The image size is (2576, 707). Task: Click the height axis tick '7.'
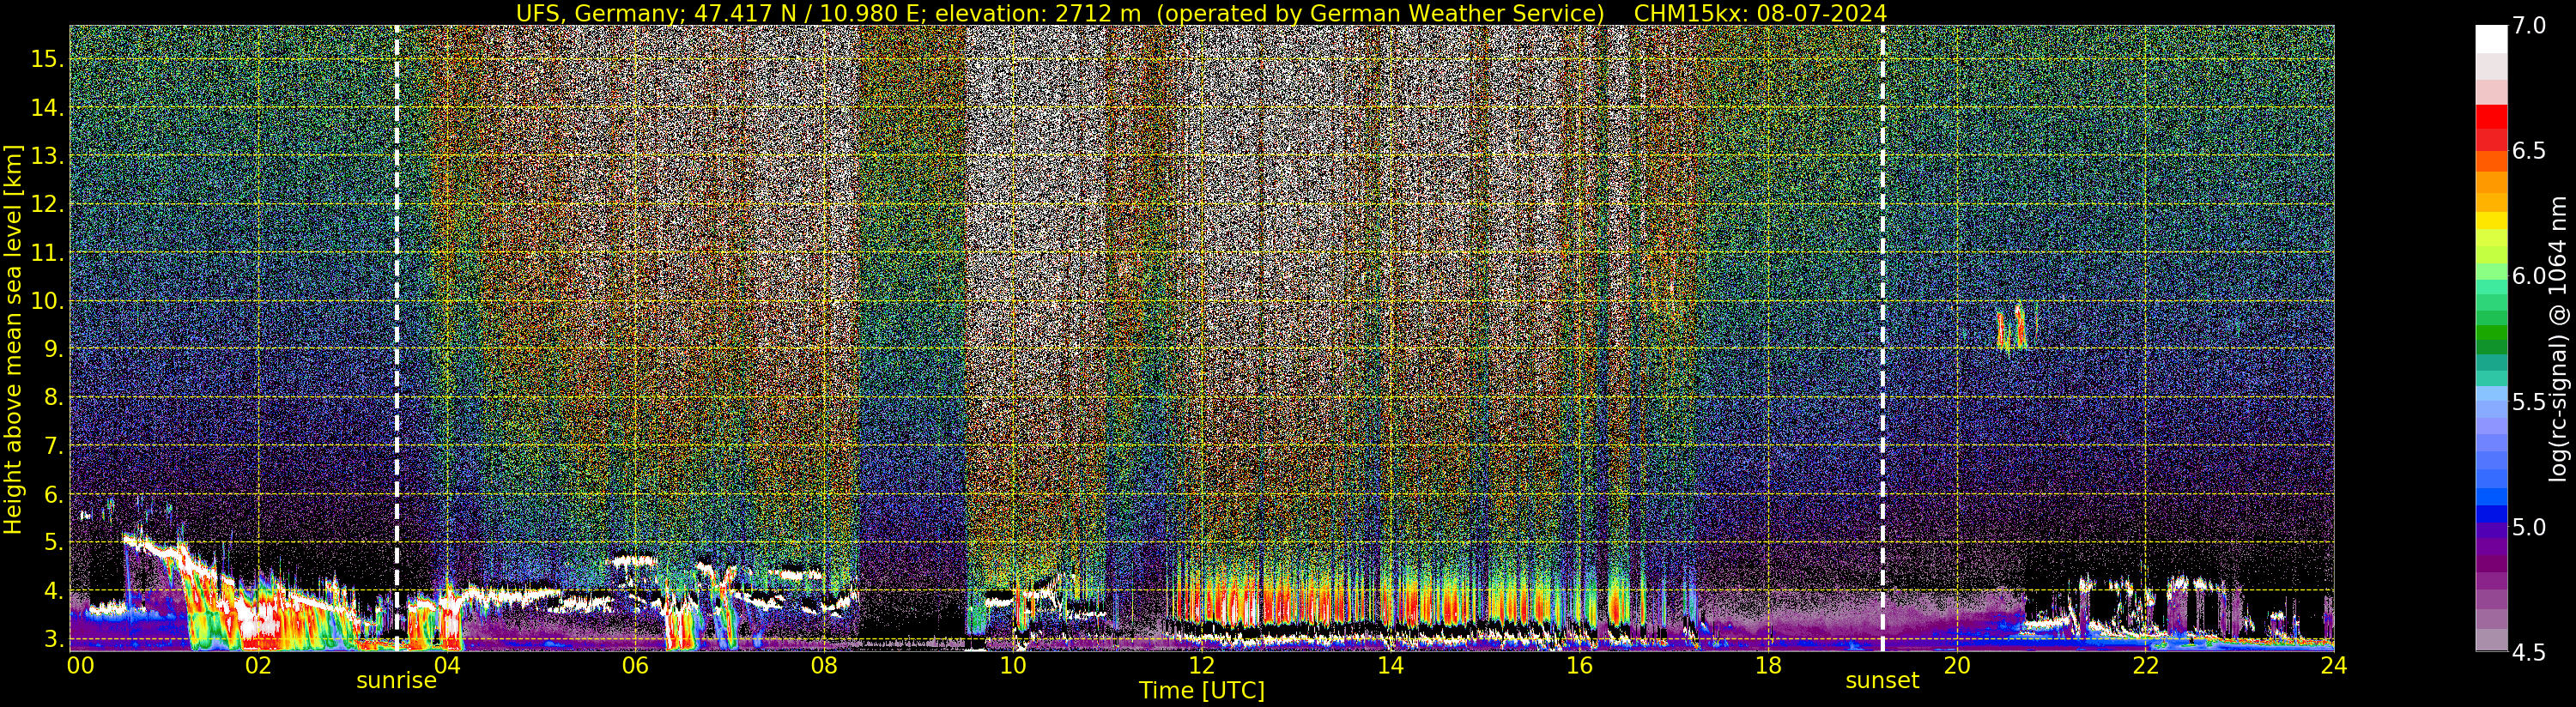53,446
